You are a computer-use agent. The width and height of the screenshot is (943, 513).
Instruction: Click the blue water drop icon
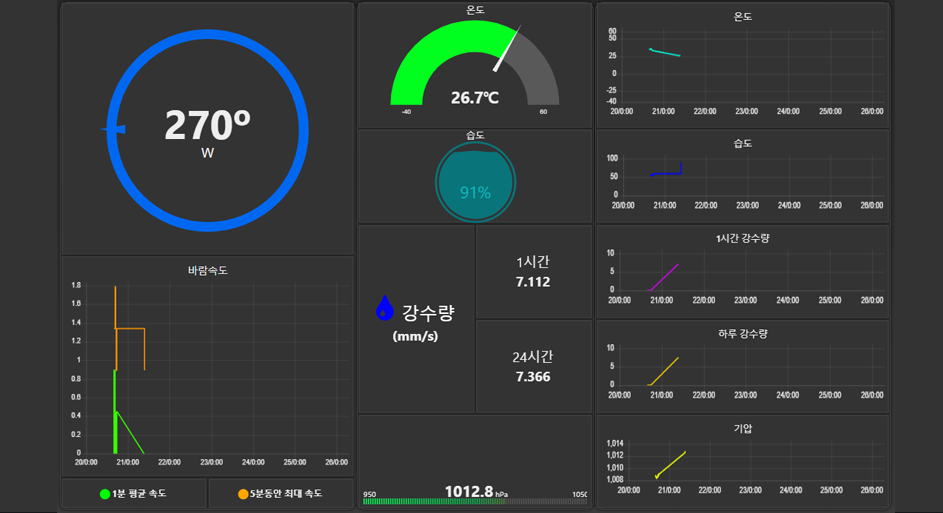[x=384, y=308]
